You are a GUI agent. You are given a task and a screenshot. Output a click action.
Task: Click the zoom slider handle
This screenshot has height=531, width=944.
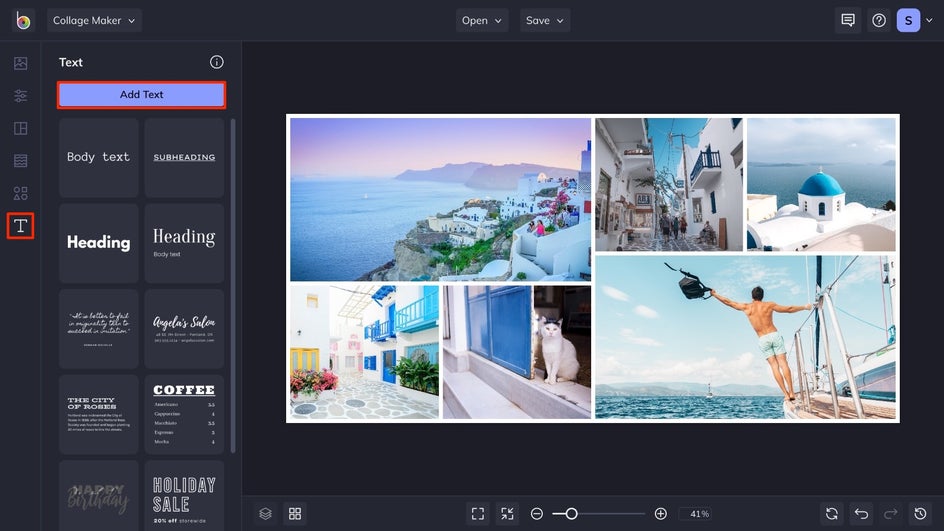(x=571, y=513)
